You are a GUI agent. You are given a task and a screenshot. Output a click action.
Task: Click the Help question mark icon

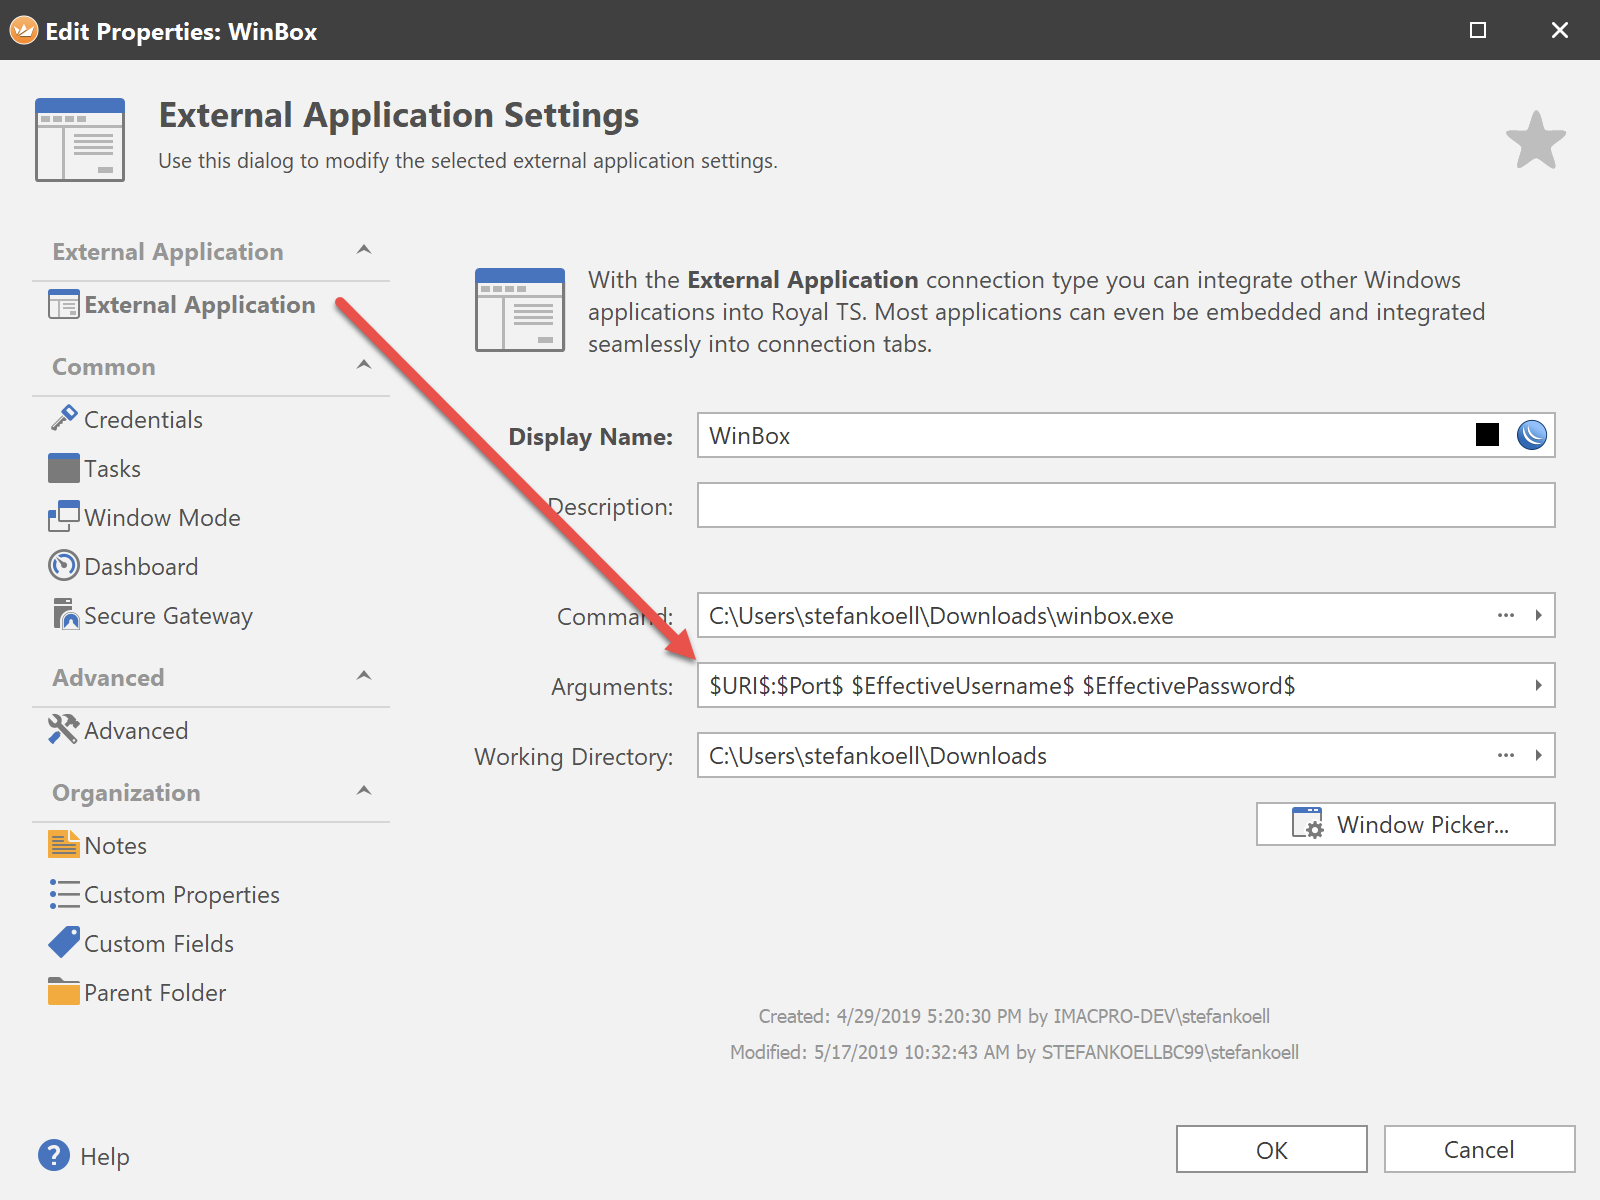[54, 1156]
